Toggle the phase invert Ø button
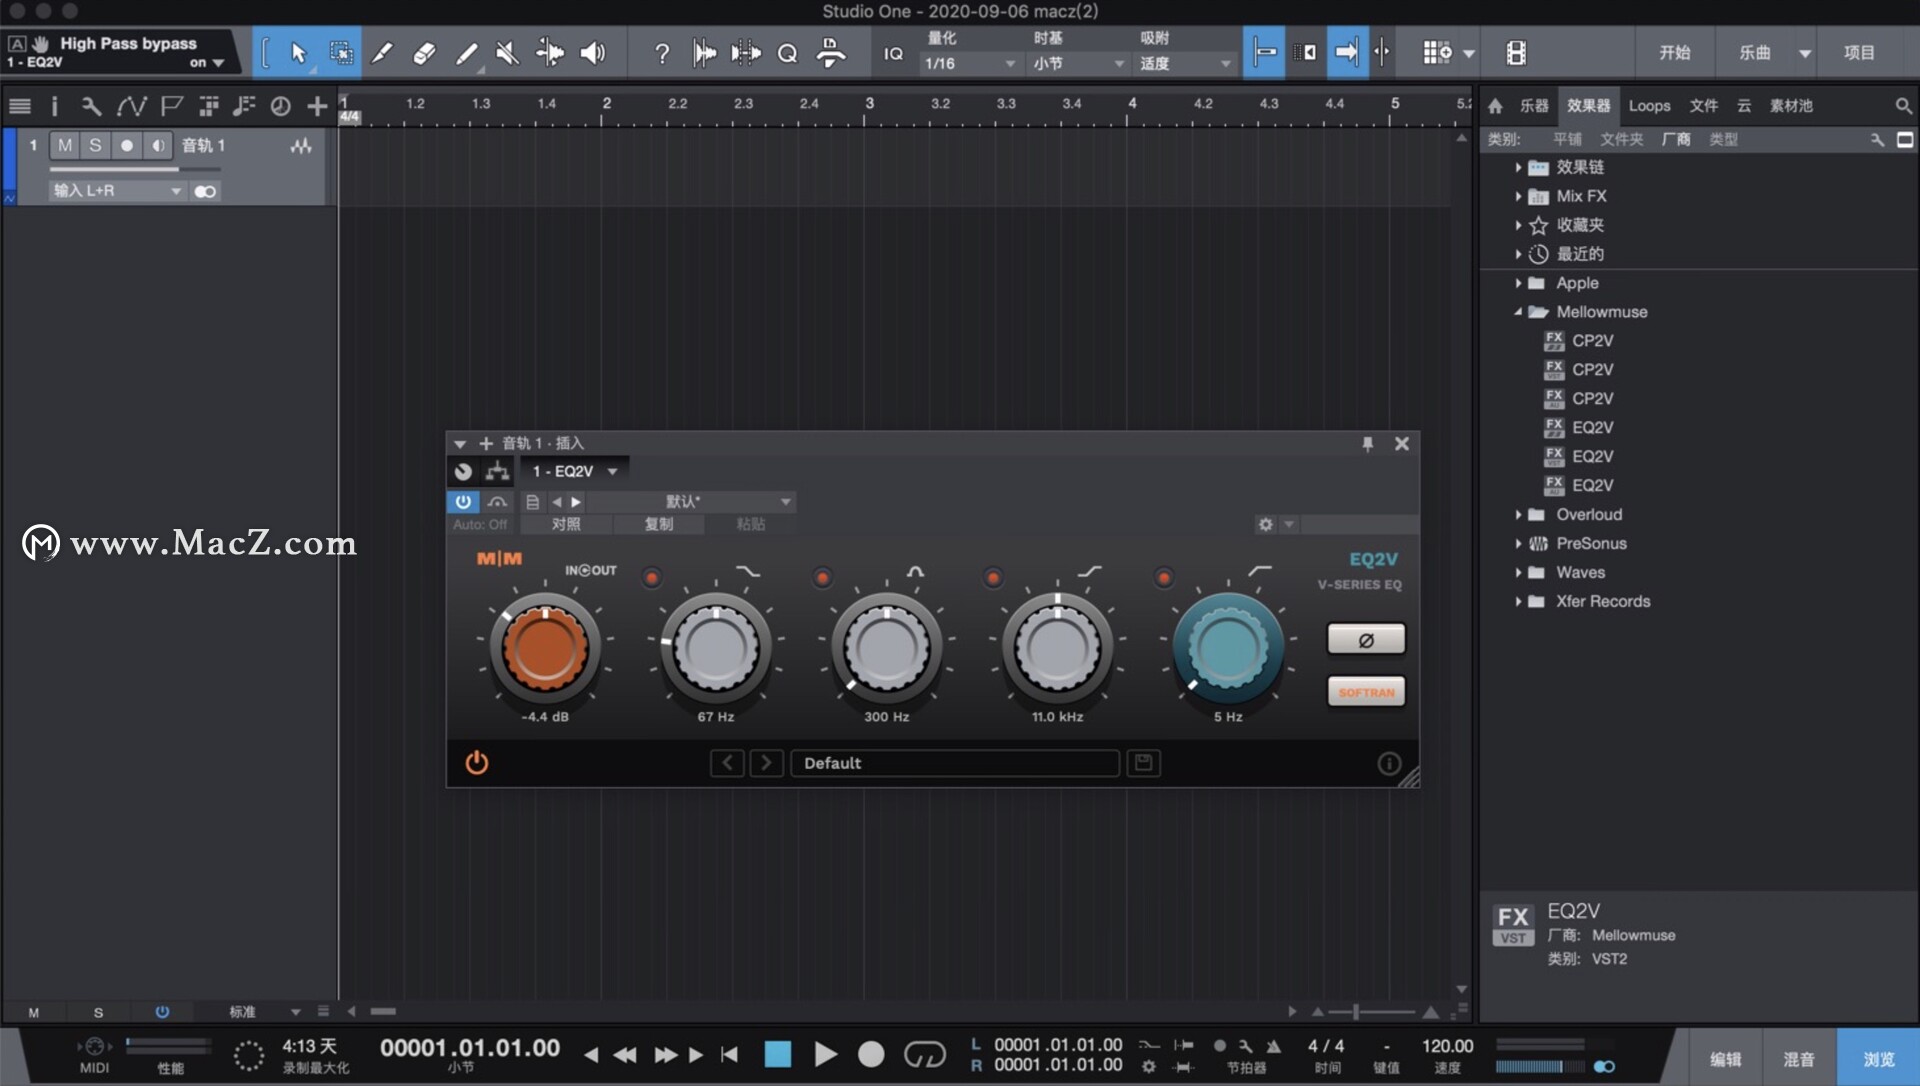The height and width of the screenshot is (1086, 1920). click(1366, 639)
